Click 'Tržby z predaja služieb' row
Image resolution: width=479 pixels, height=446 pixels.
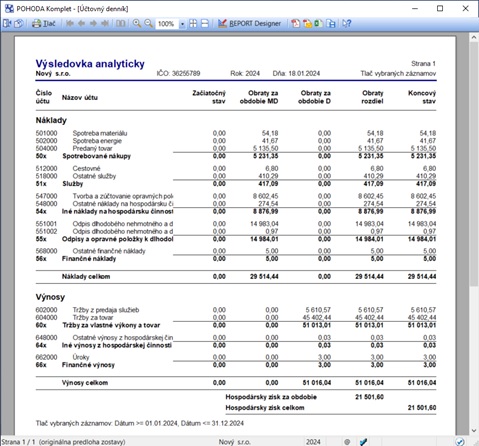(x=236, y=310)
